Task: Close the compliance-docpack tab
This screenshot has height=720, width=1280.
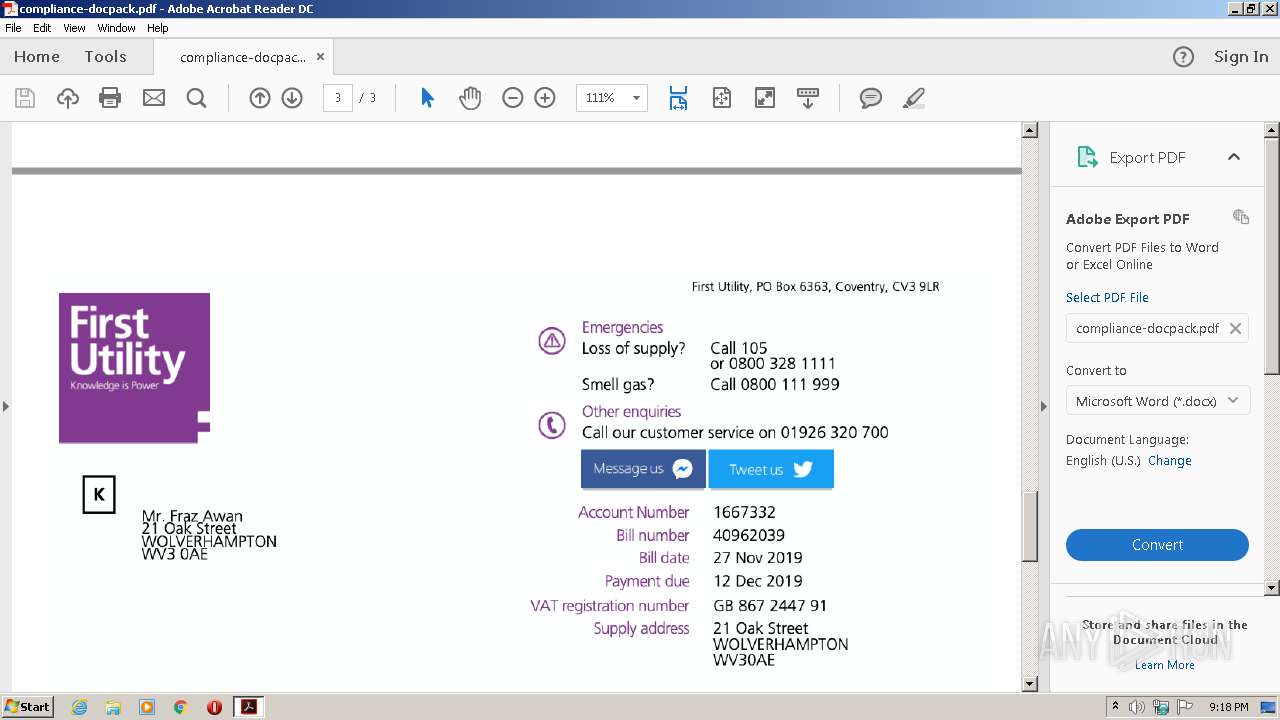Action: pyautogui.click(x=320, y=57)
